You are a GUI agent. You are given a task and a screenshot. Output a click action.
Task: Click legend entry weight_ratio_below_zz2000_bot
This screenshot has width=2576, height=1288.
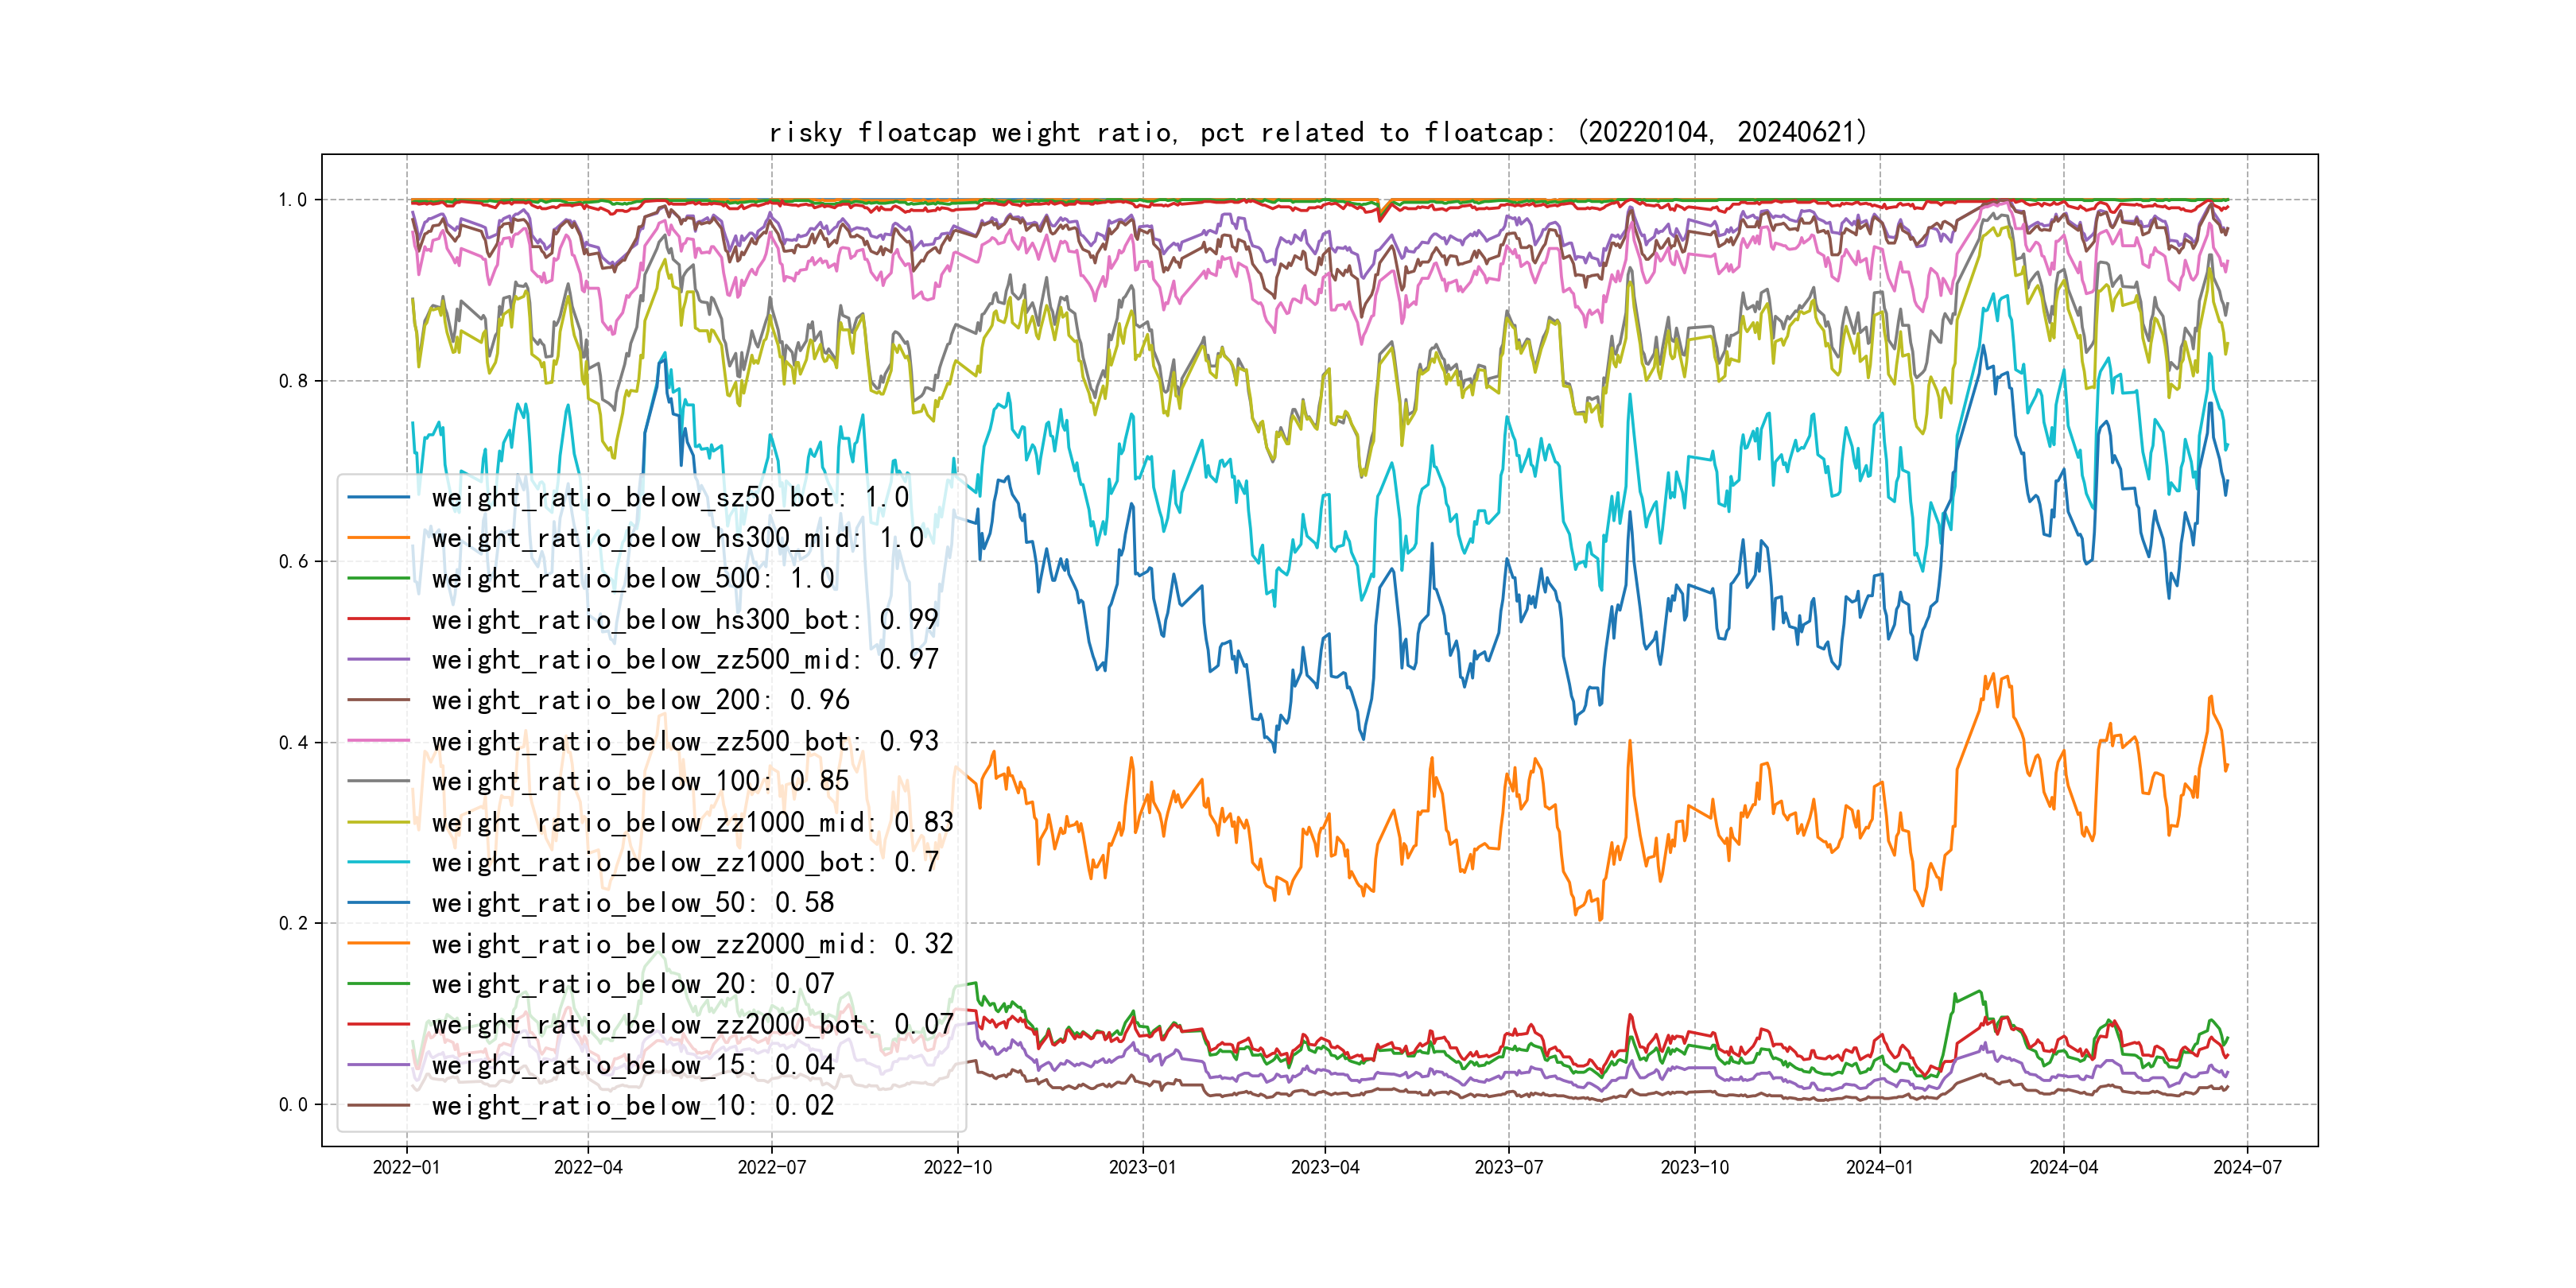[692, 1024]
